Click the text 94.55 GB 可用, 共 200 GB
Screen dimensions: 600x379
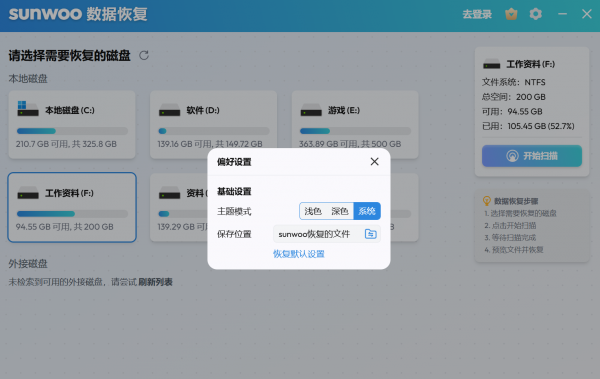(x=65, y=227)
